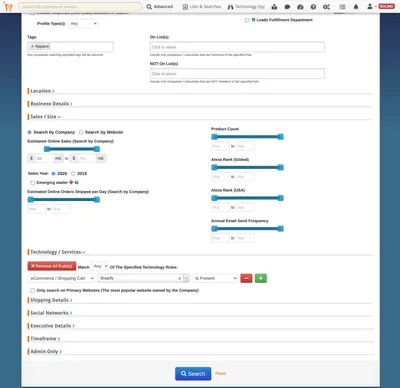Check Leads Fulfillment Department checkbox
Image resolution: width=400 pixels, height=388 pixels.
[247, 20]
